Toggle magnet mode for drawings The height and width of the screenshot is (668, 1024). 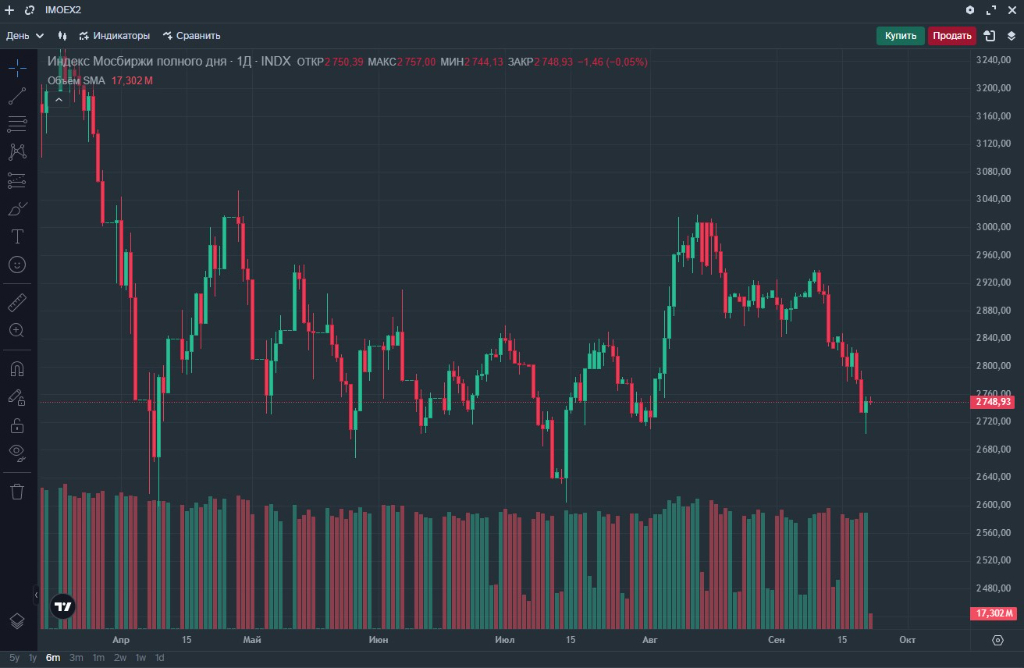17,368
